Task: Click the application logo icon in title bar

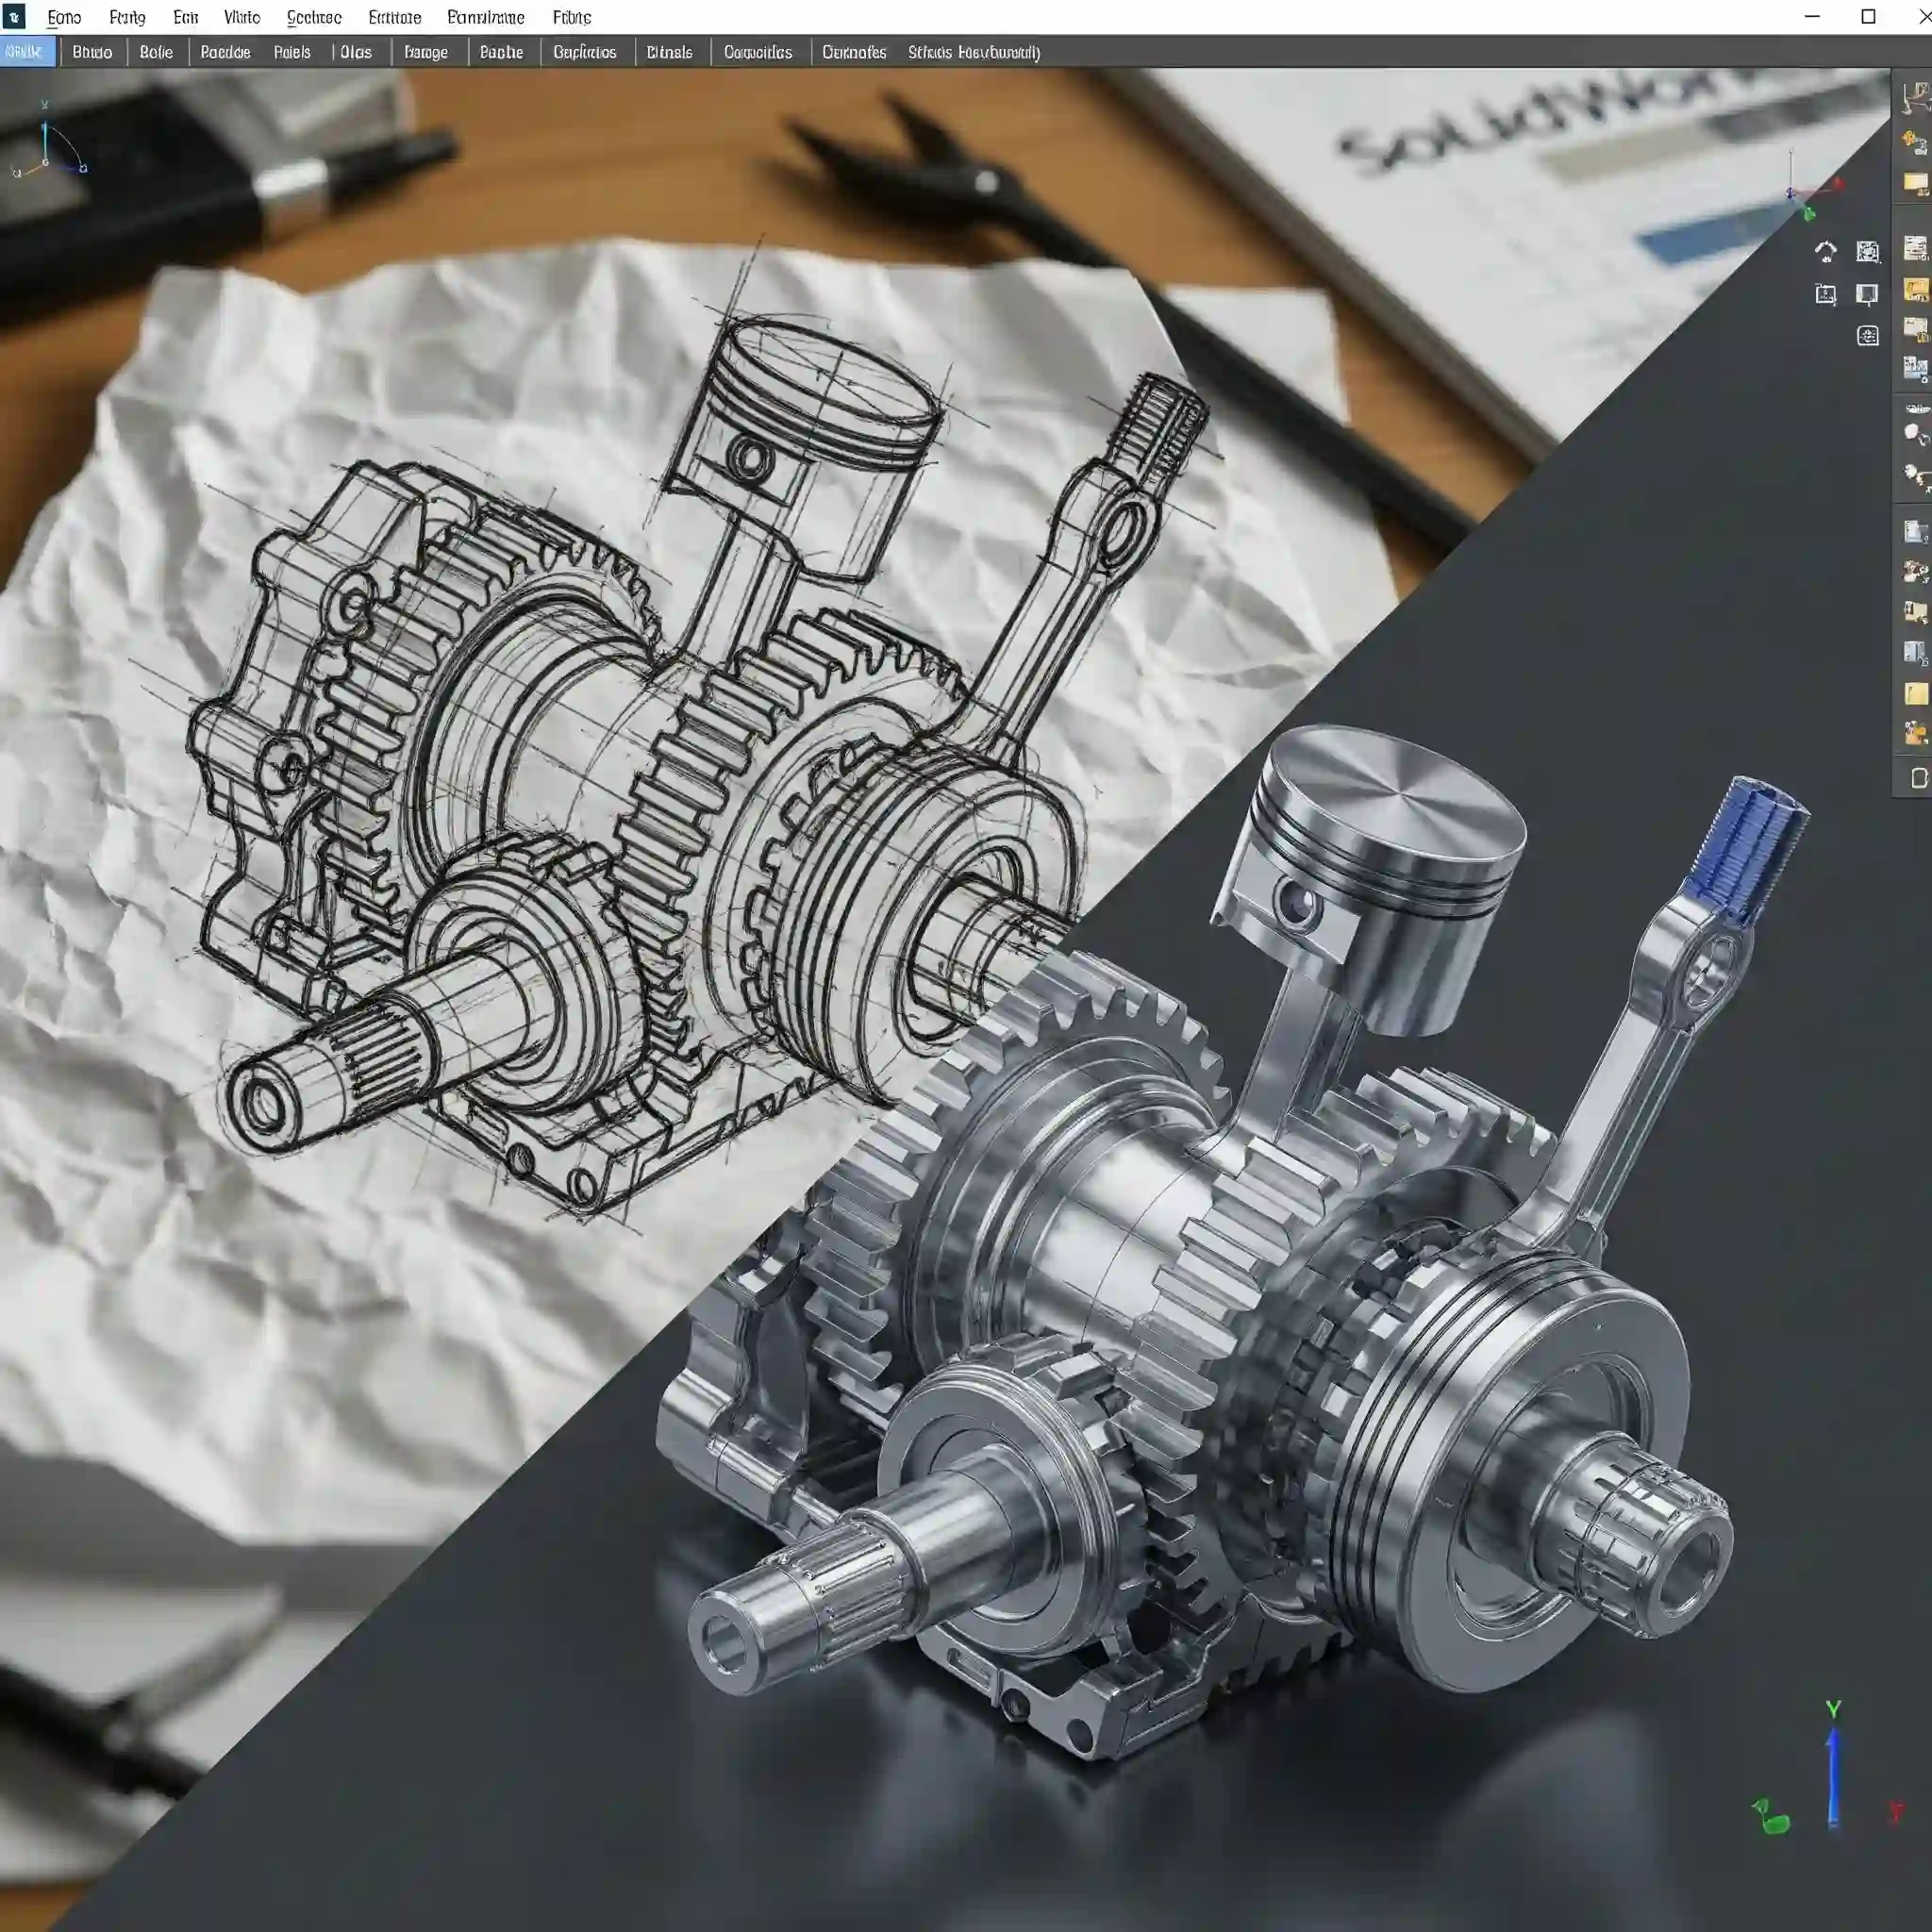Action: pyautogui.click(x=14, y=17)
